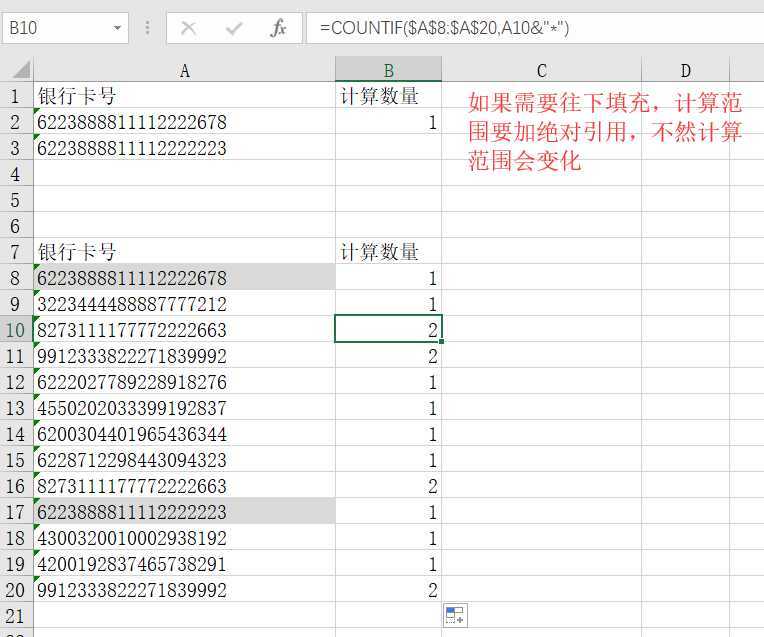Image resolution: width=764 pixels, height=637 pixels.
Task: Click the COUNTIF formula in formula bar
Action: 444,28
